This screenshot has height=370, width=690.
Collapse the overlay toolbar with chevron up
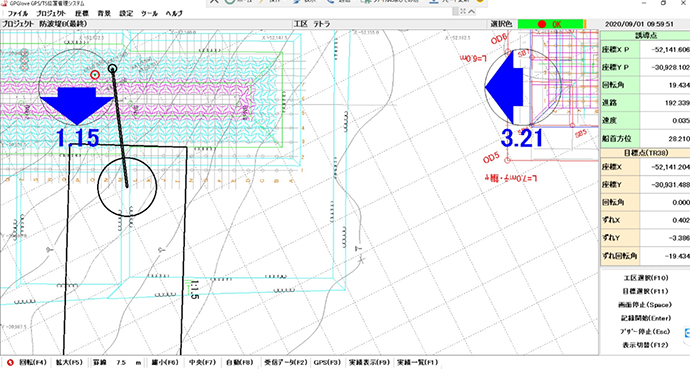click(x=471, y=11)
